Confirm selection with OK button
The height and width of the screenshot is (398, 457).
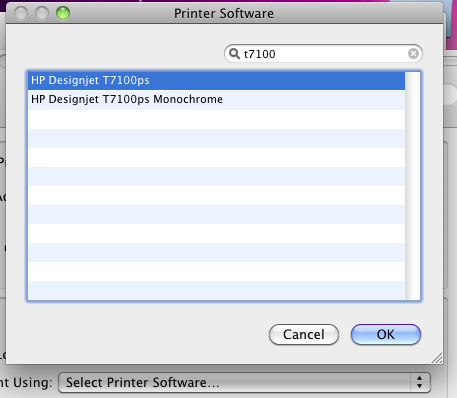pos(386,334)
